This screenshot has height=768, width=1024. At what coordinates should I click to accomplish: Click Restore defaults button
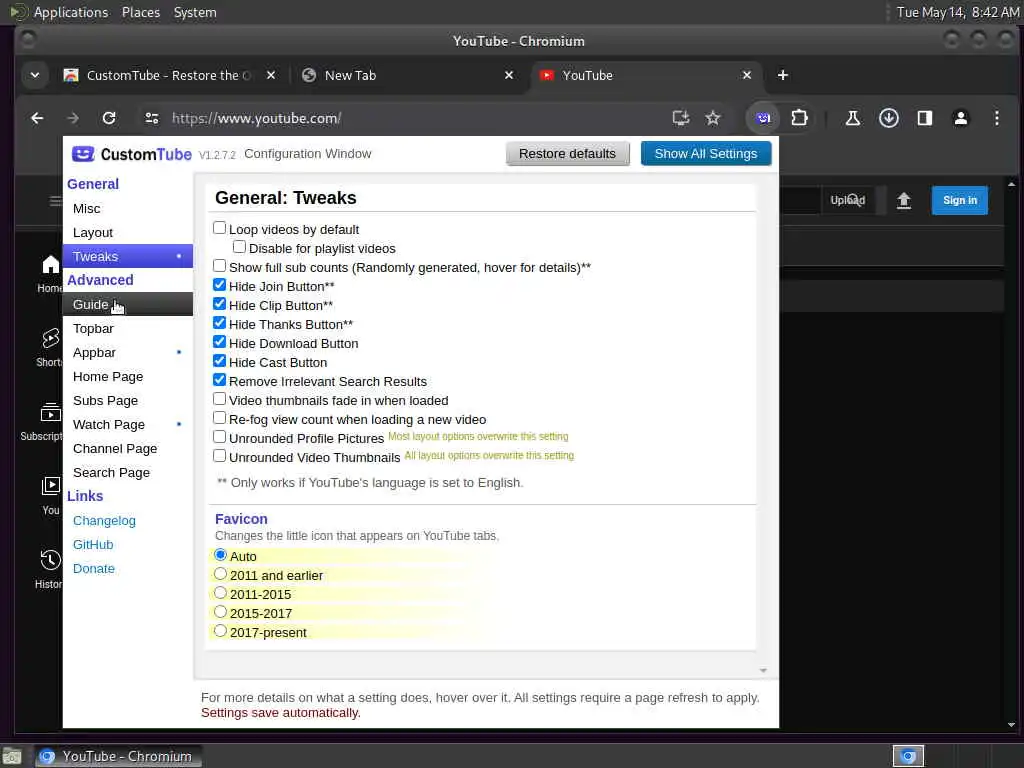[x=567, y=153]
